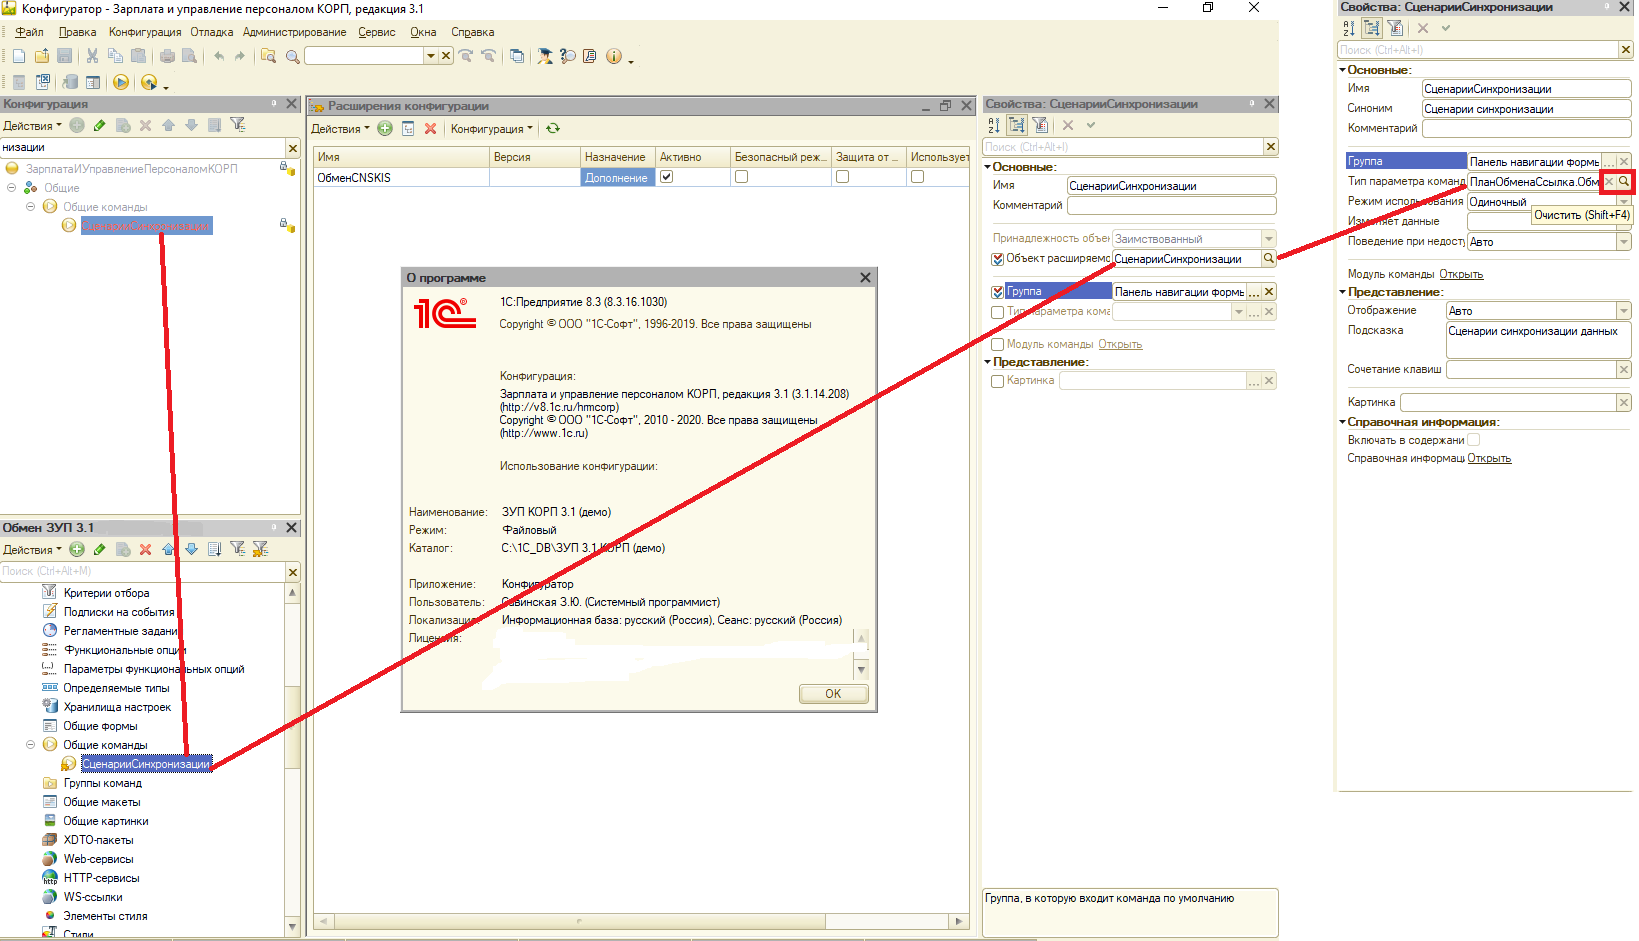
Task: Toggle the Объект расширяемой checkbox
Action: pos(997,259)
